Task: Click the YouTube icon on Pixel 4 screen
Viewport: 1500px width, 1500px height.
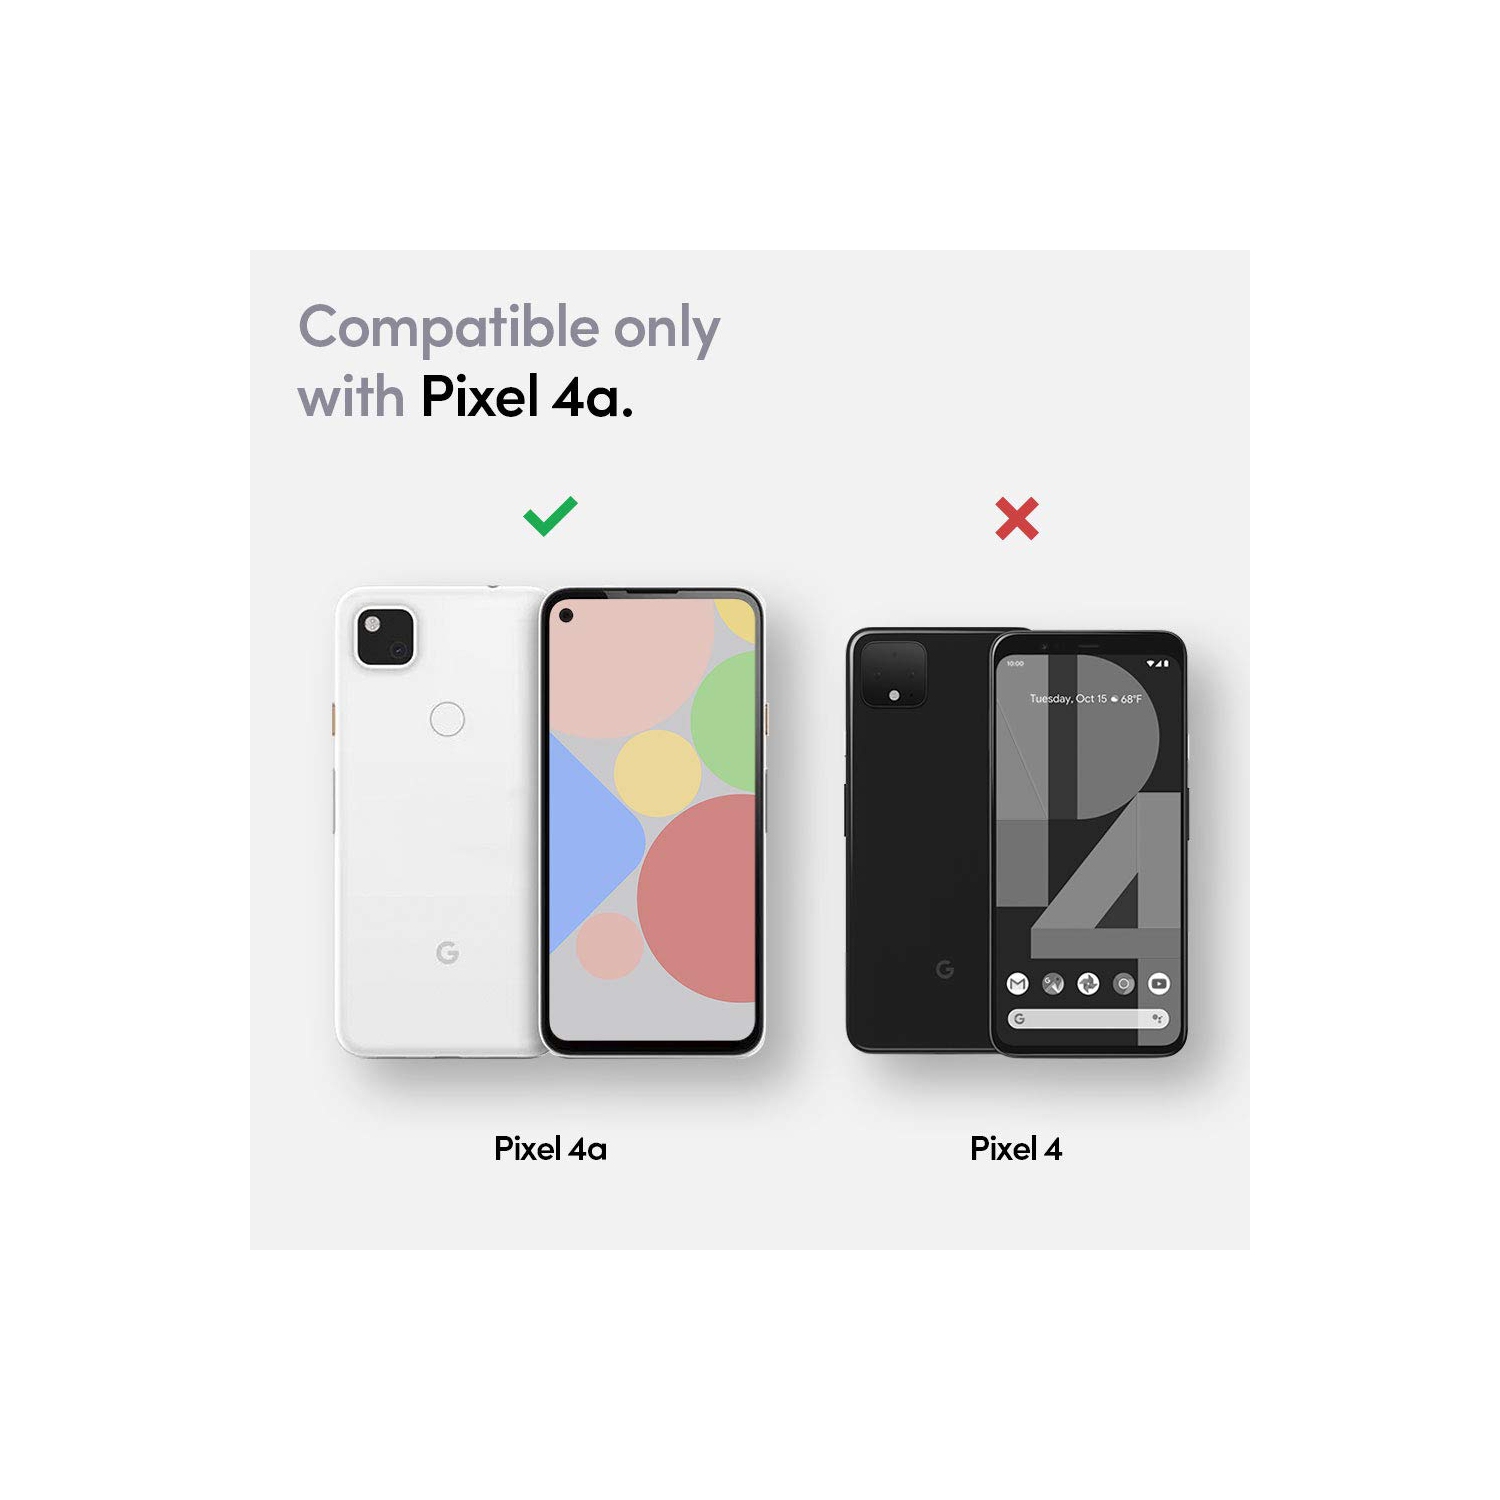Action: 1159,984
